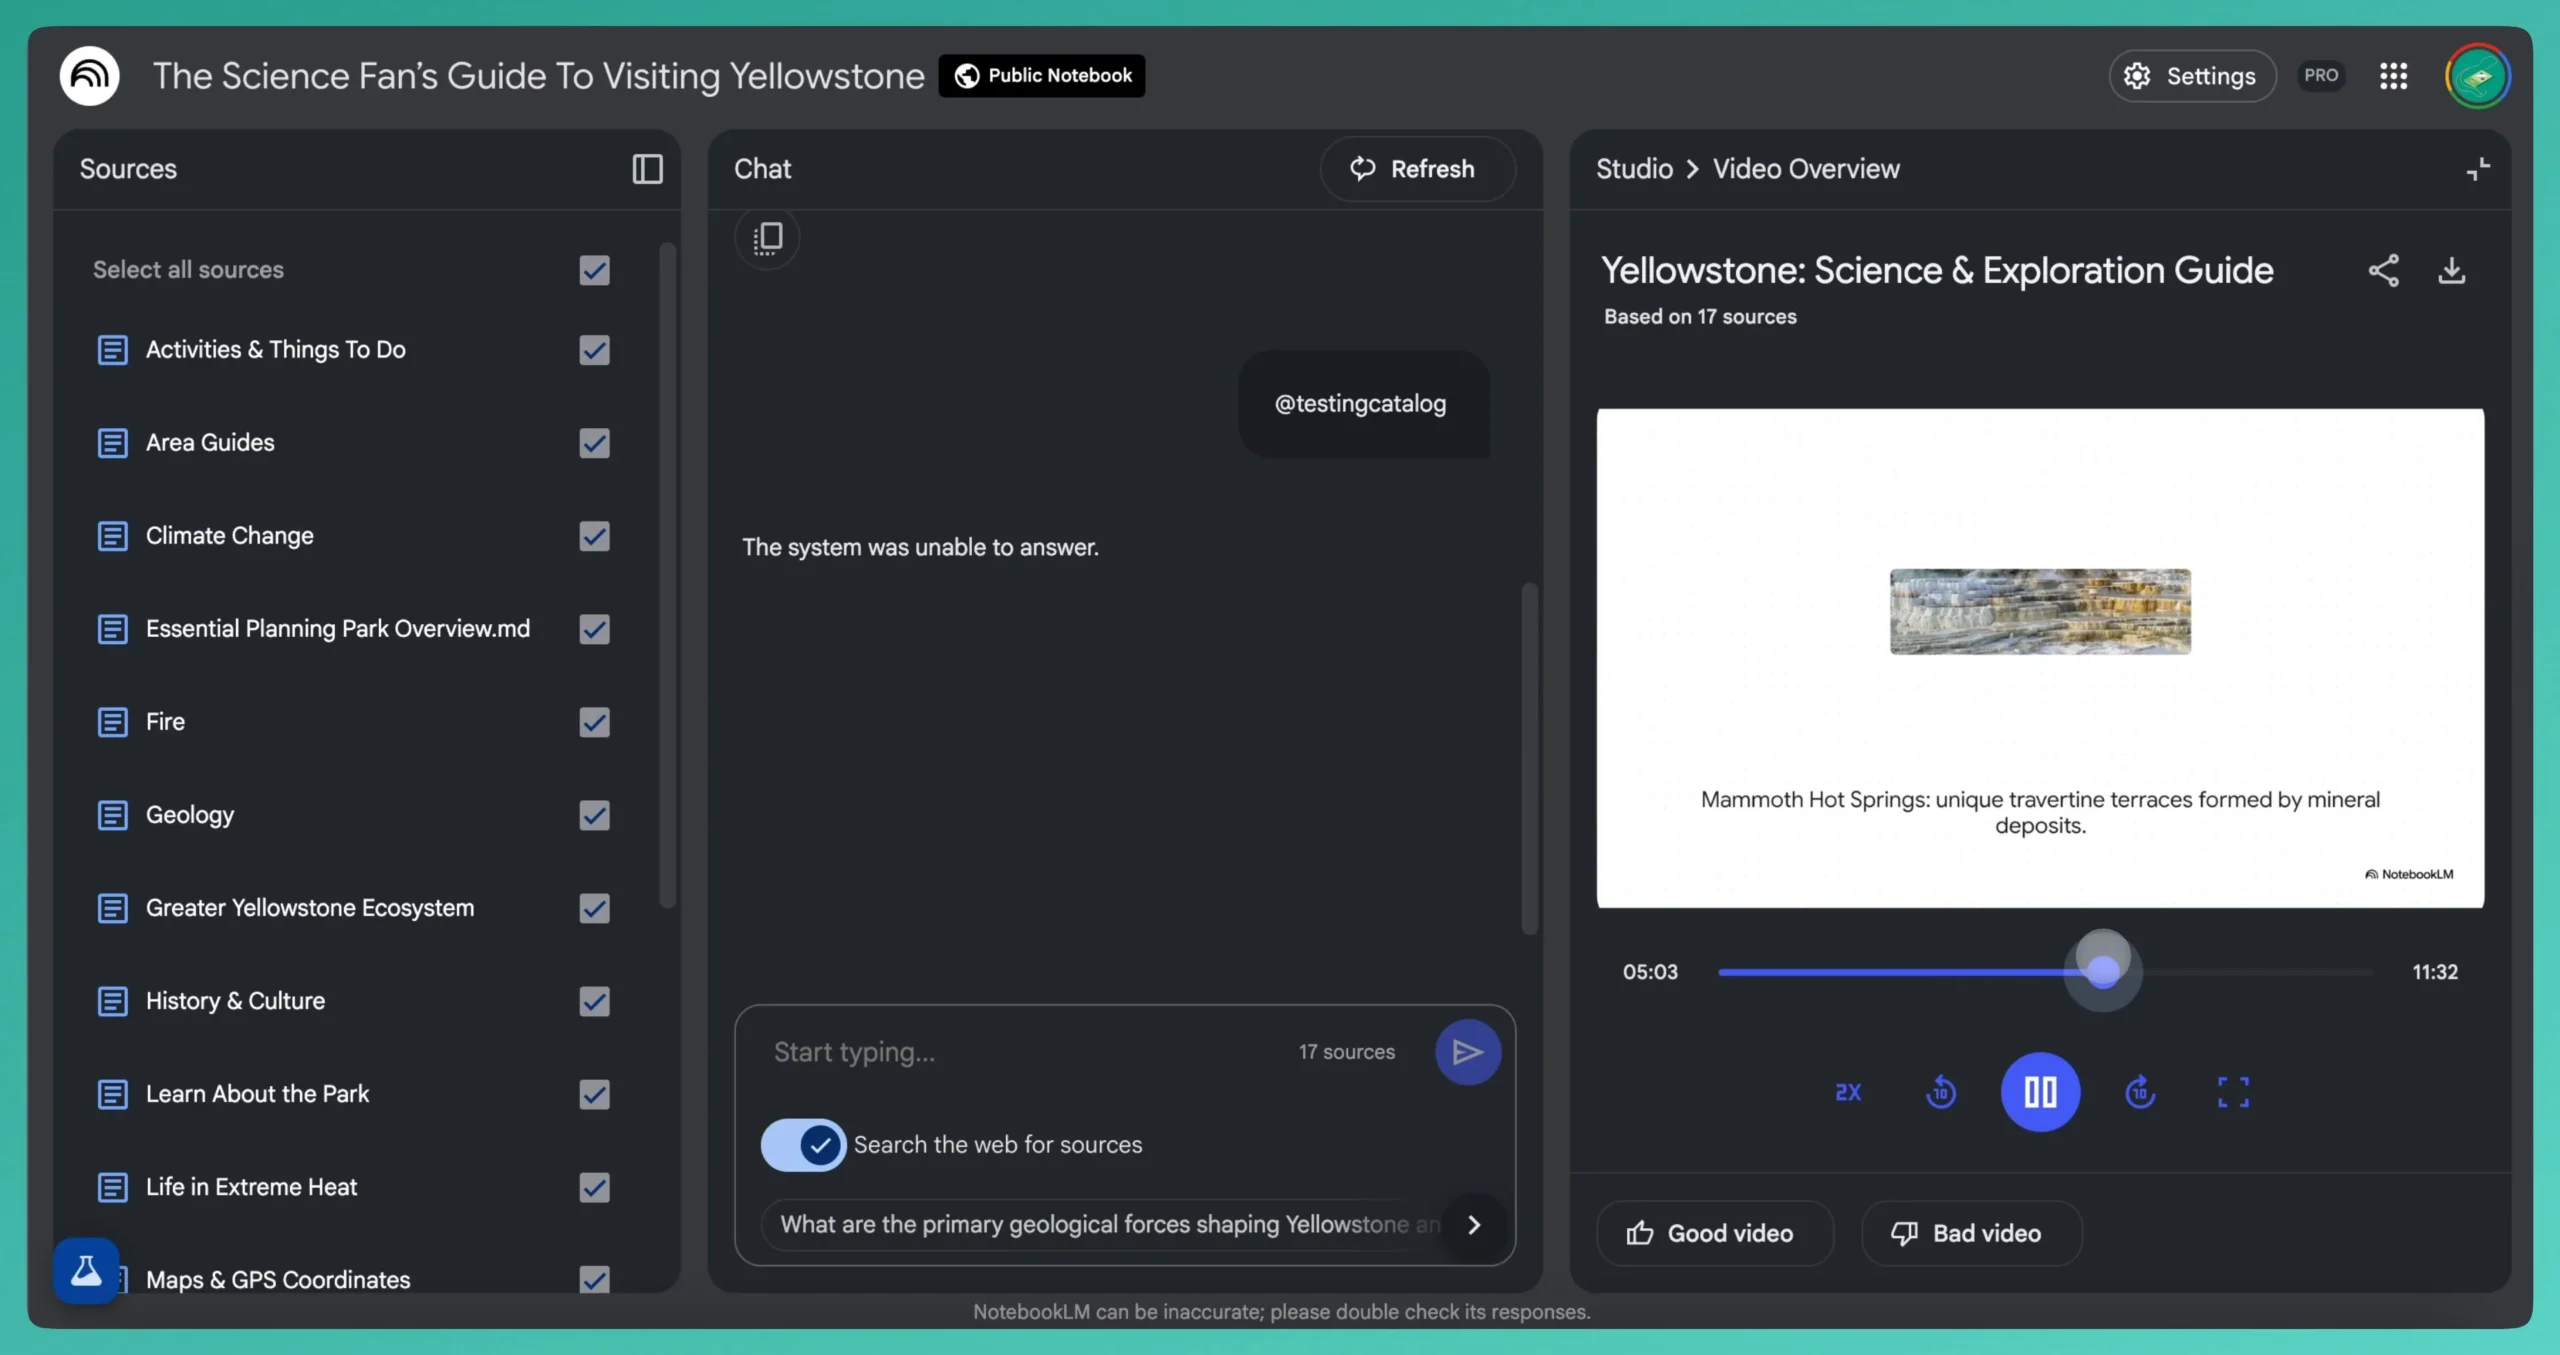Open the Geology source
Image resolution: width=2560 pixels, height=1355 pixels.
click(190, 815)
